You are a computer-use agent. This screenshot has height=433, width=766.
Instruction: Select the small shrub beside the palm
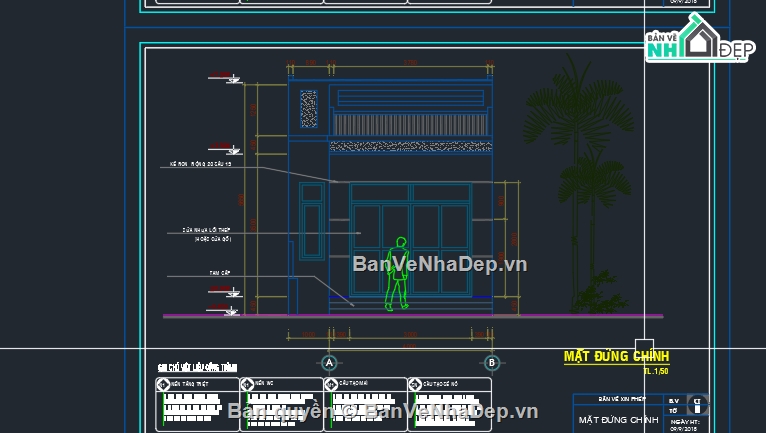600,293
